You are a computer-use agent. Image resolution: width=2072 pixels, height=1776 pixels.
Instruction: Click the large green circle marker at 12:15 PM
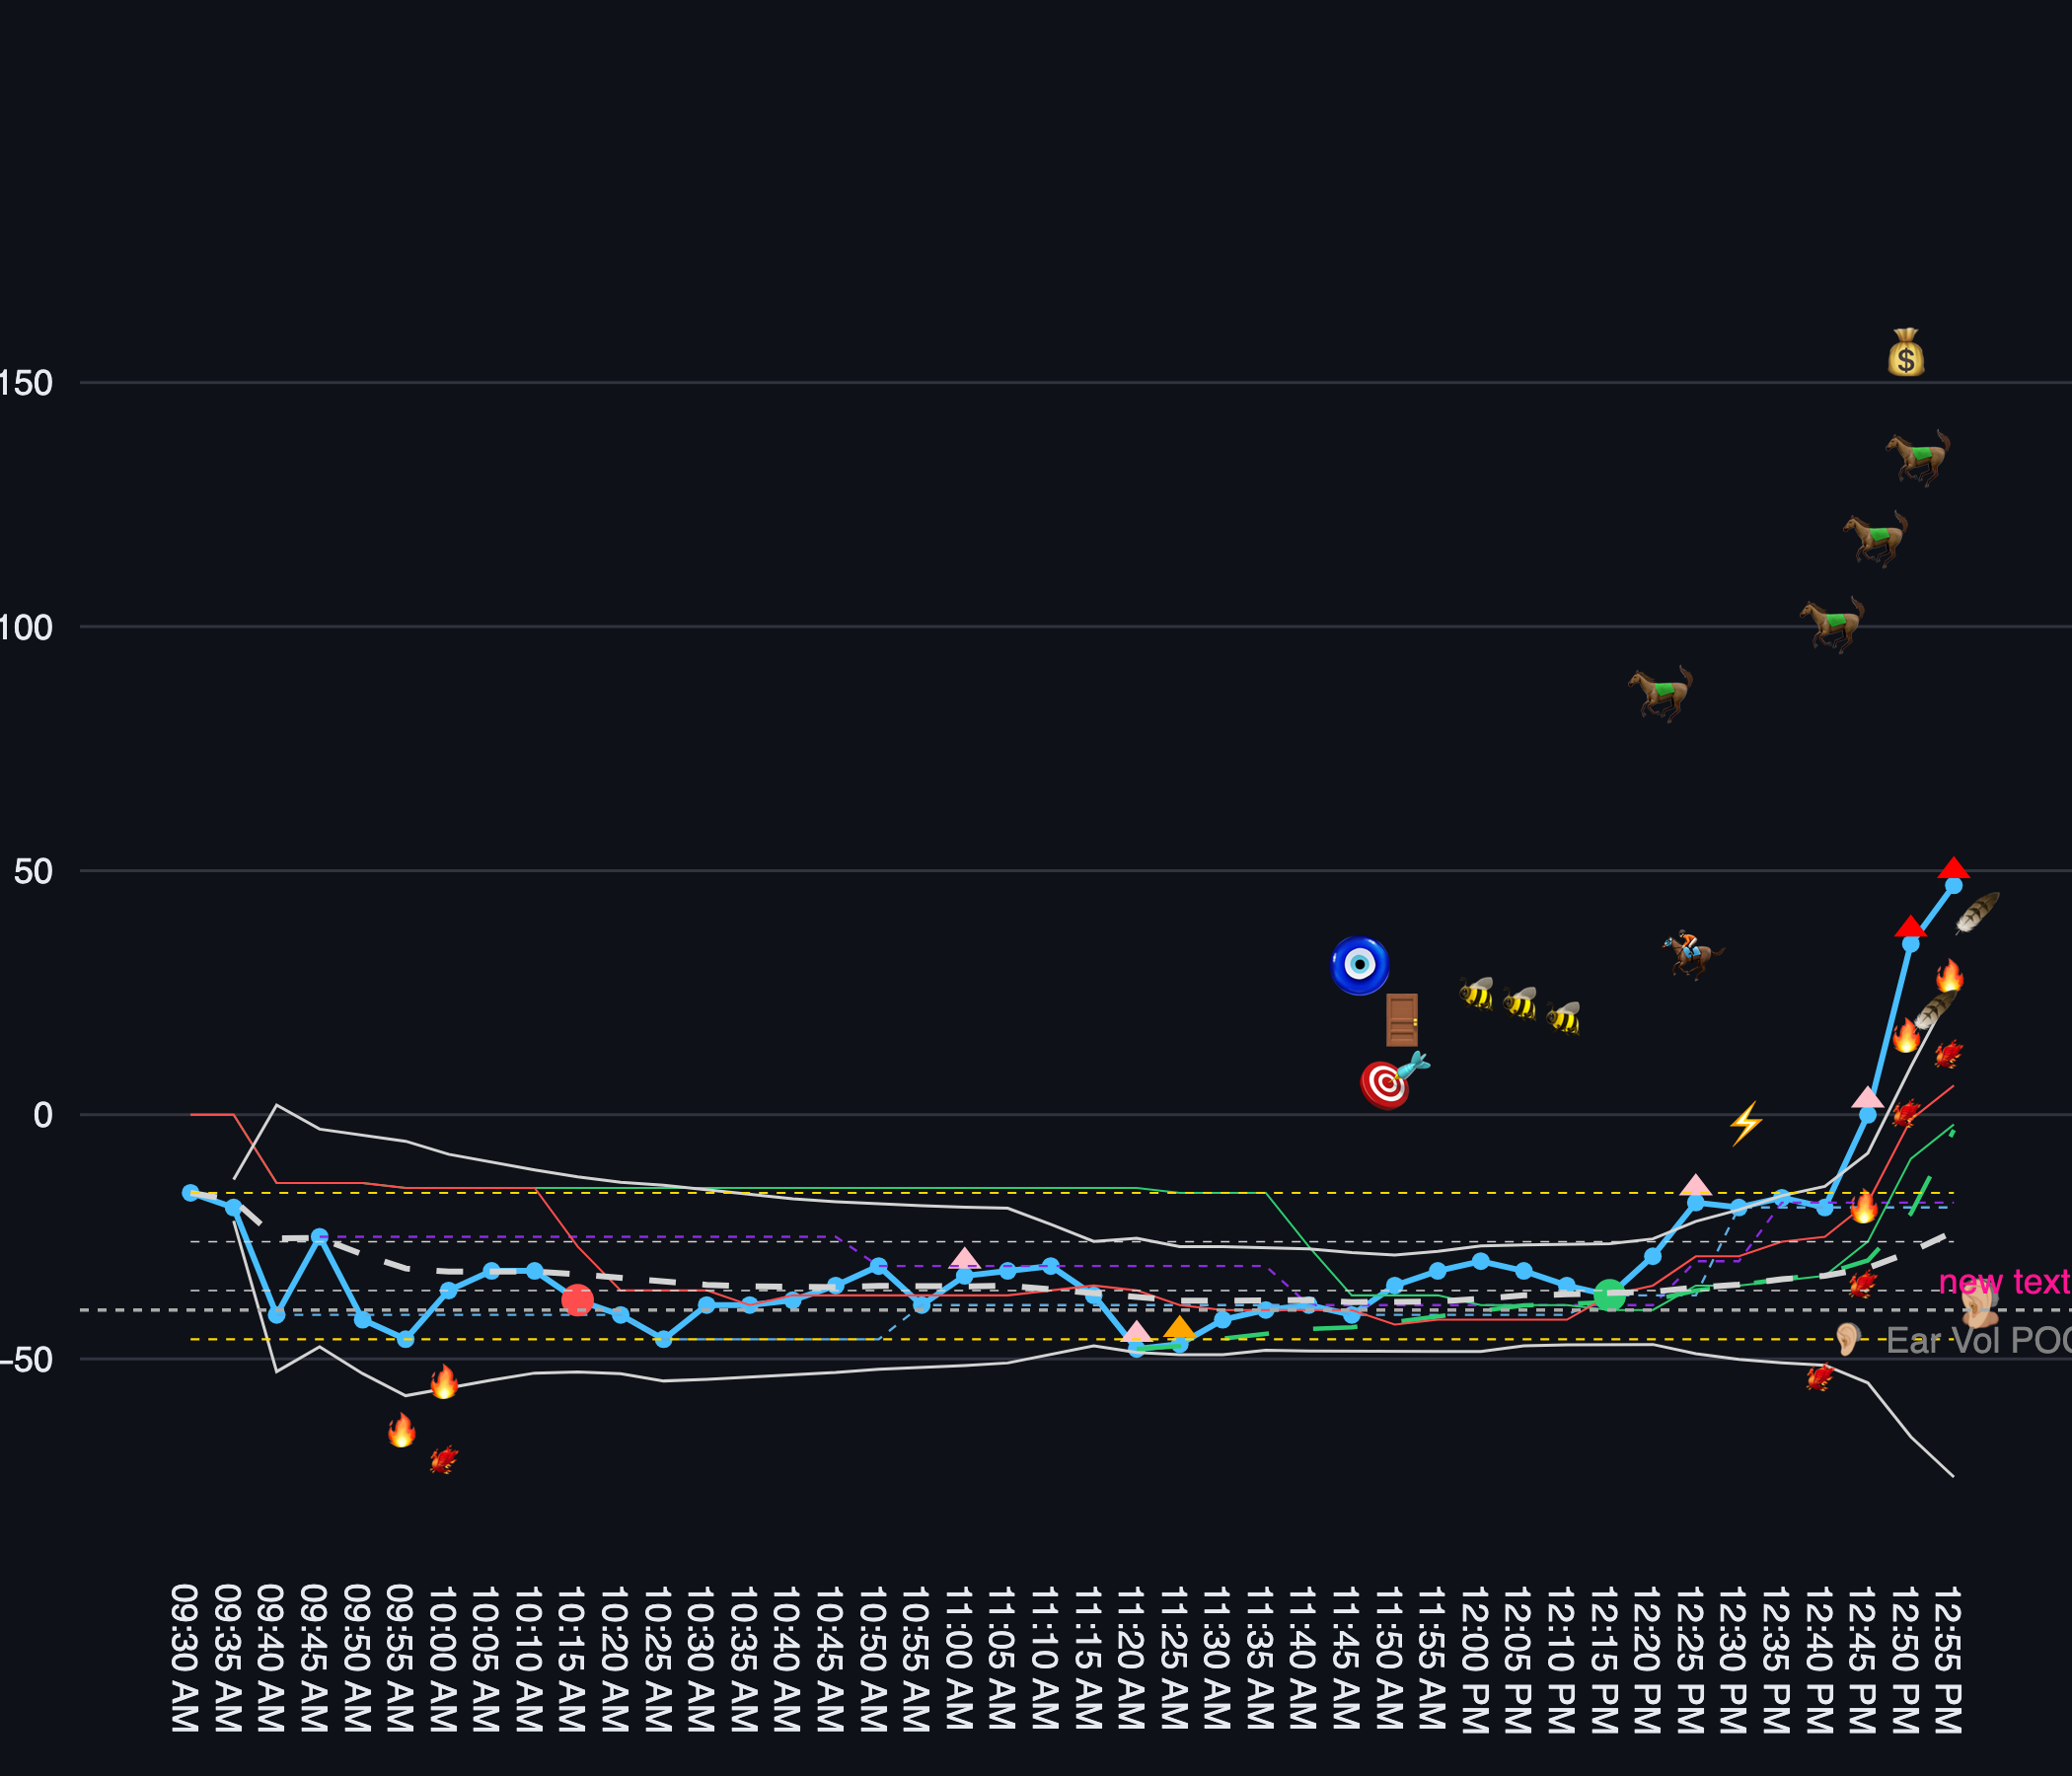(1609, 1295)
